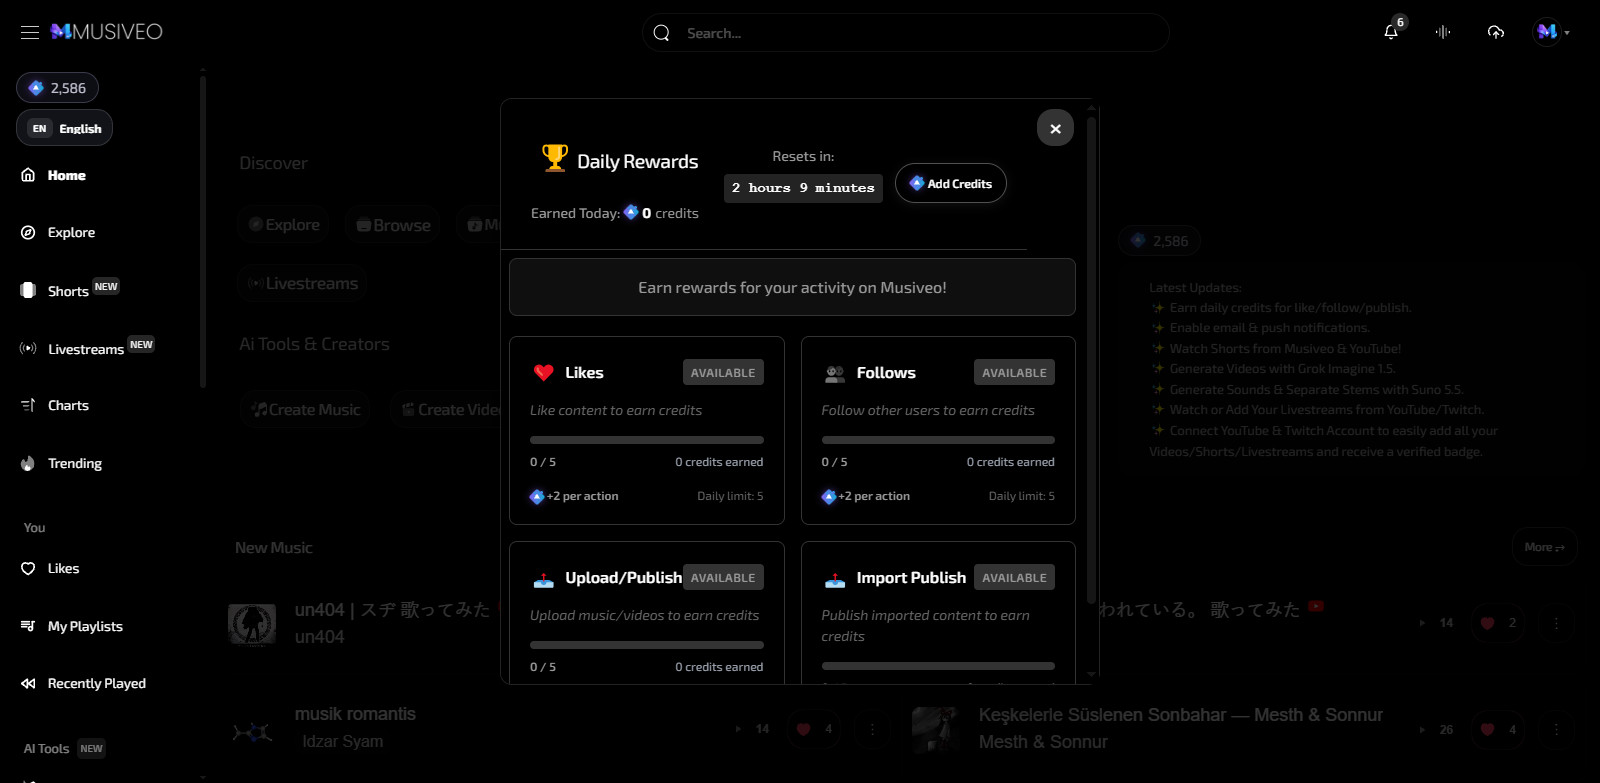The height and width of the screenshot is (783, 1600).
Task: Open My Playlists in sidebar
Action: click(85, 626)
